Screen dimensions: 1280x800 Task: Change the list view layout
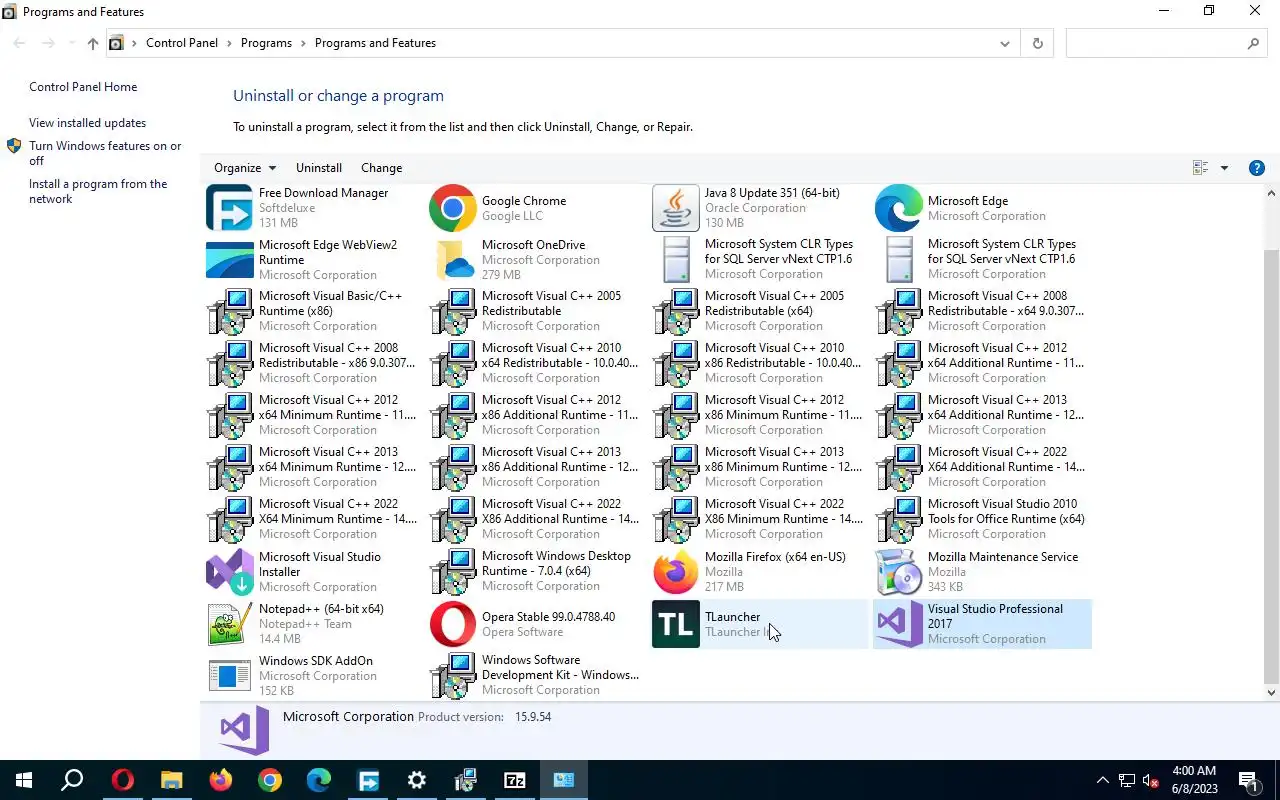(x=1200, y=168)
